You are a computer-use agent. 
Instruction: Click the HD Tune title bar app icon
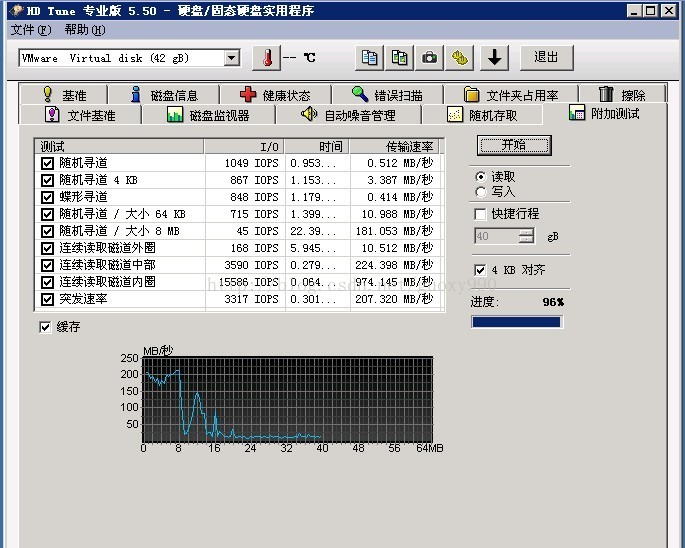click(x=16, y=10)
